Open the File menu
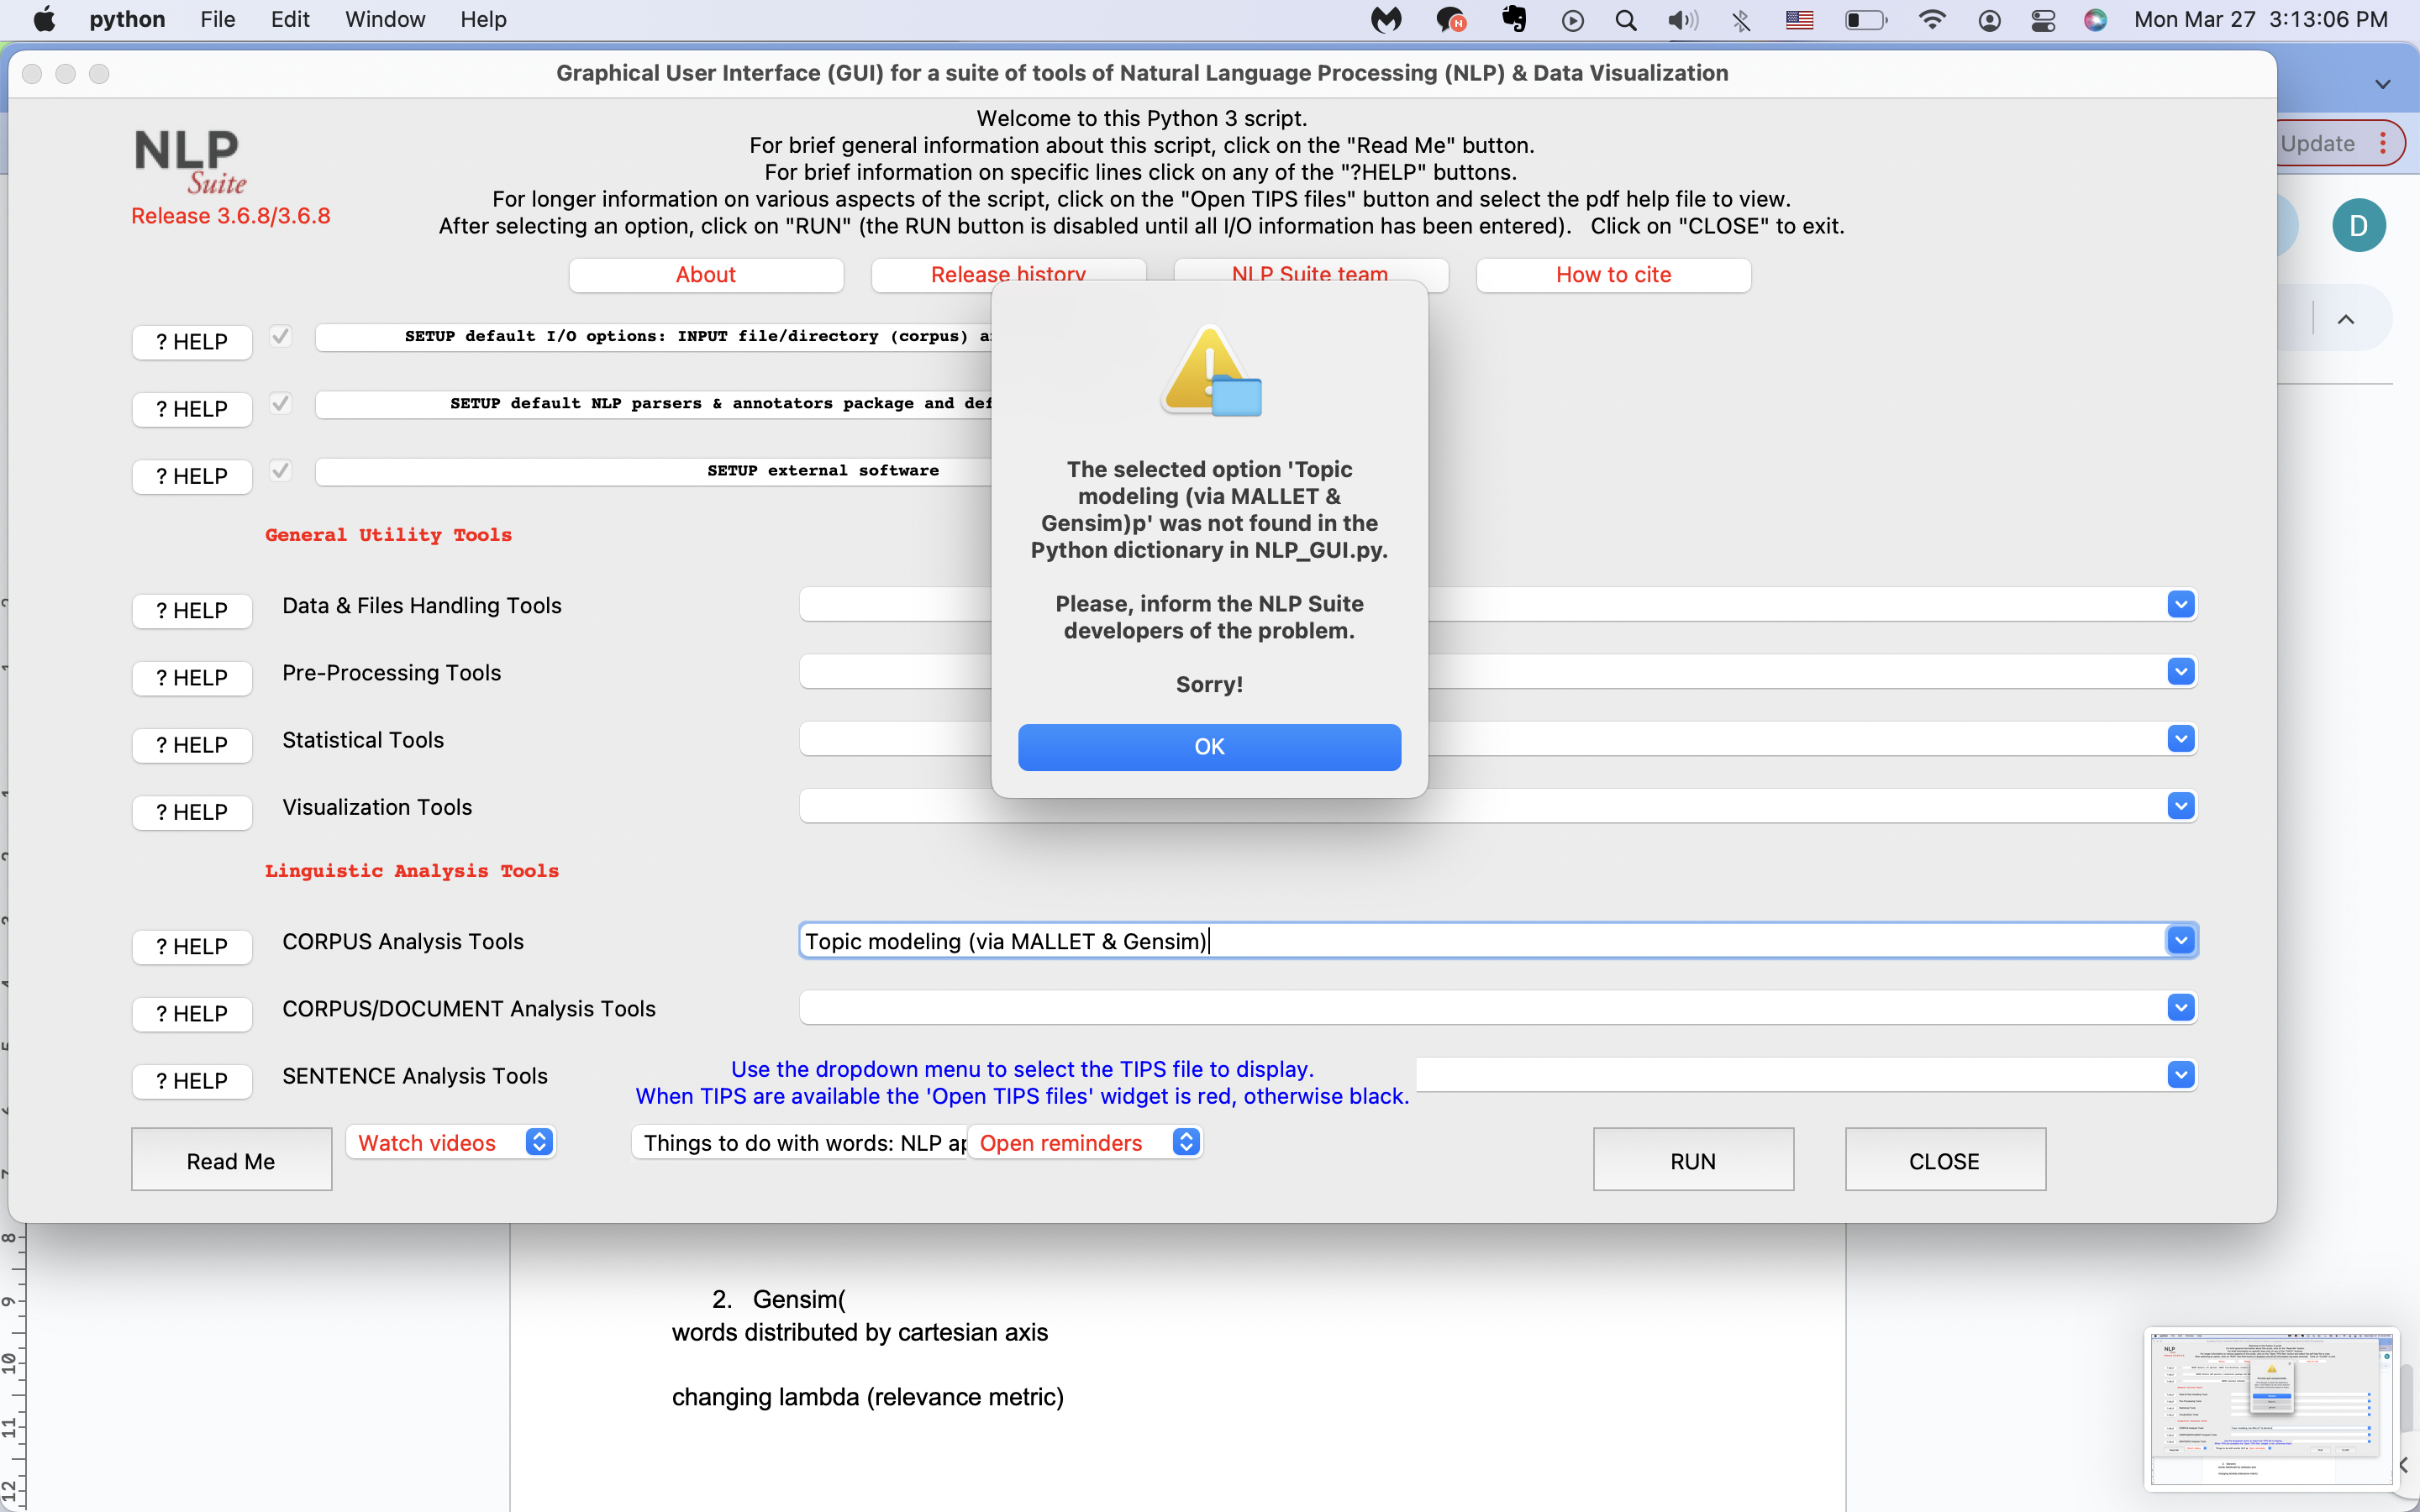This screenshot has width=2420, height=1512. [x=217, y=20]
